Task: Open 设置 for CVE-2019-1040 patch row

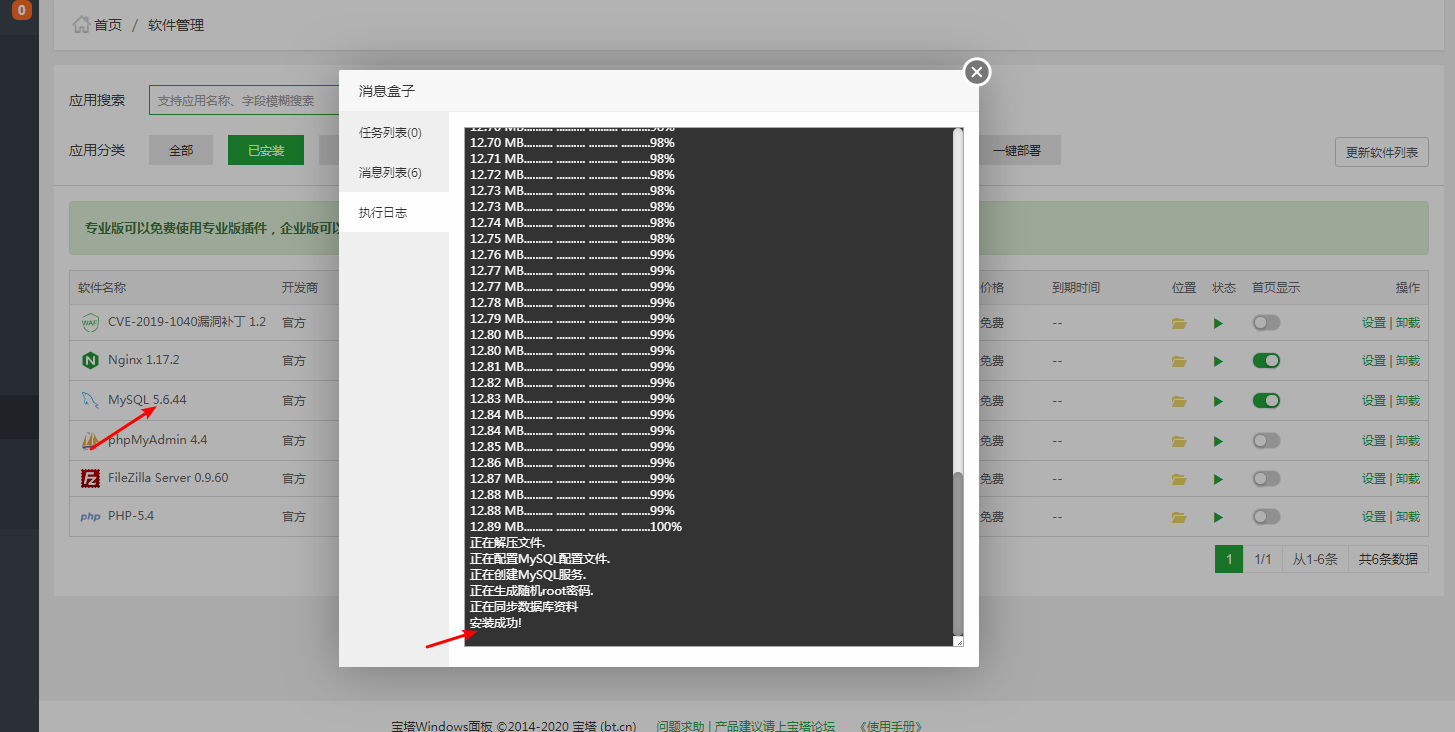Action: [x=1373, y=323]
